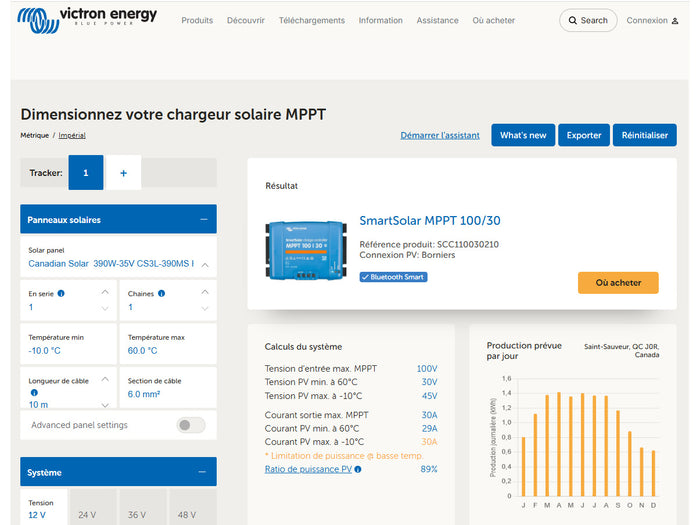Enable the Advanced panel settings toggle
The image size is (700, 525).
tap(190, 425)
